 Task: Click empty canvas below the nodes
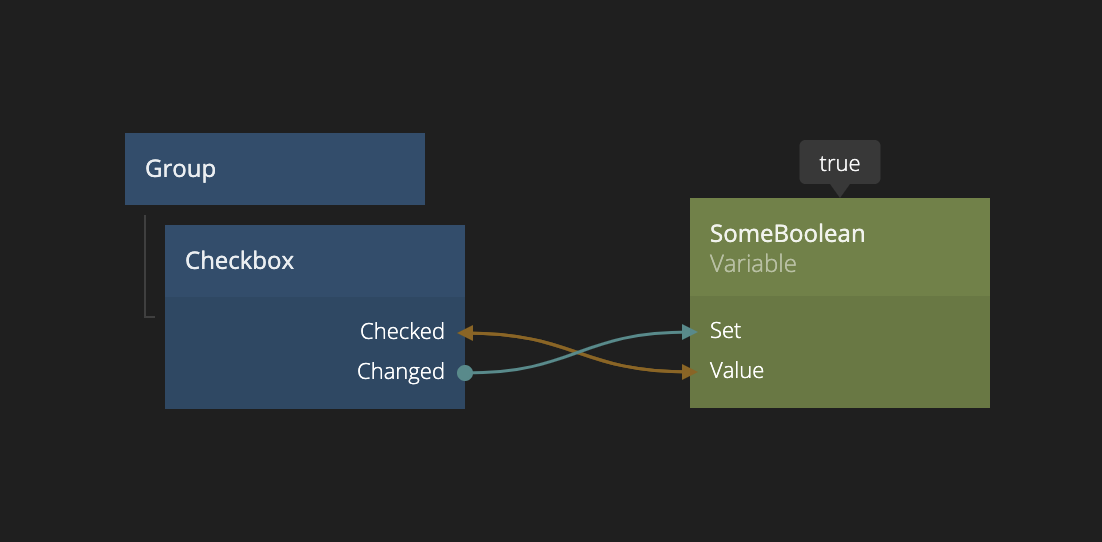click(550, 480)
